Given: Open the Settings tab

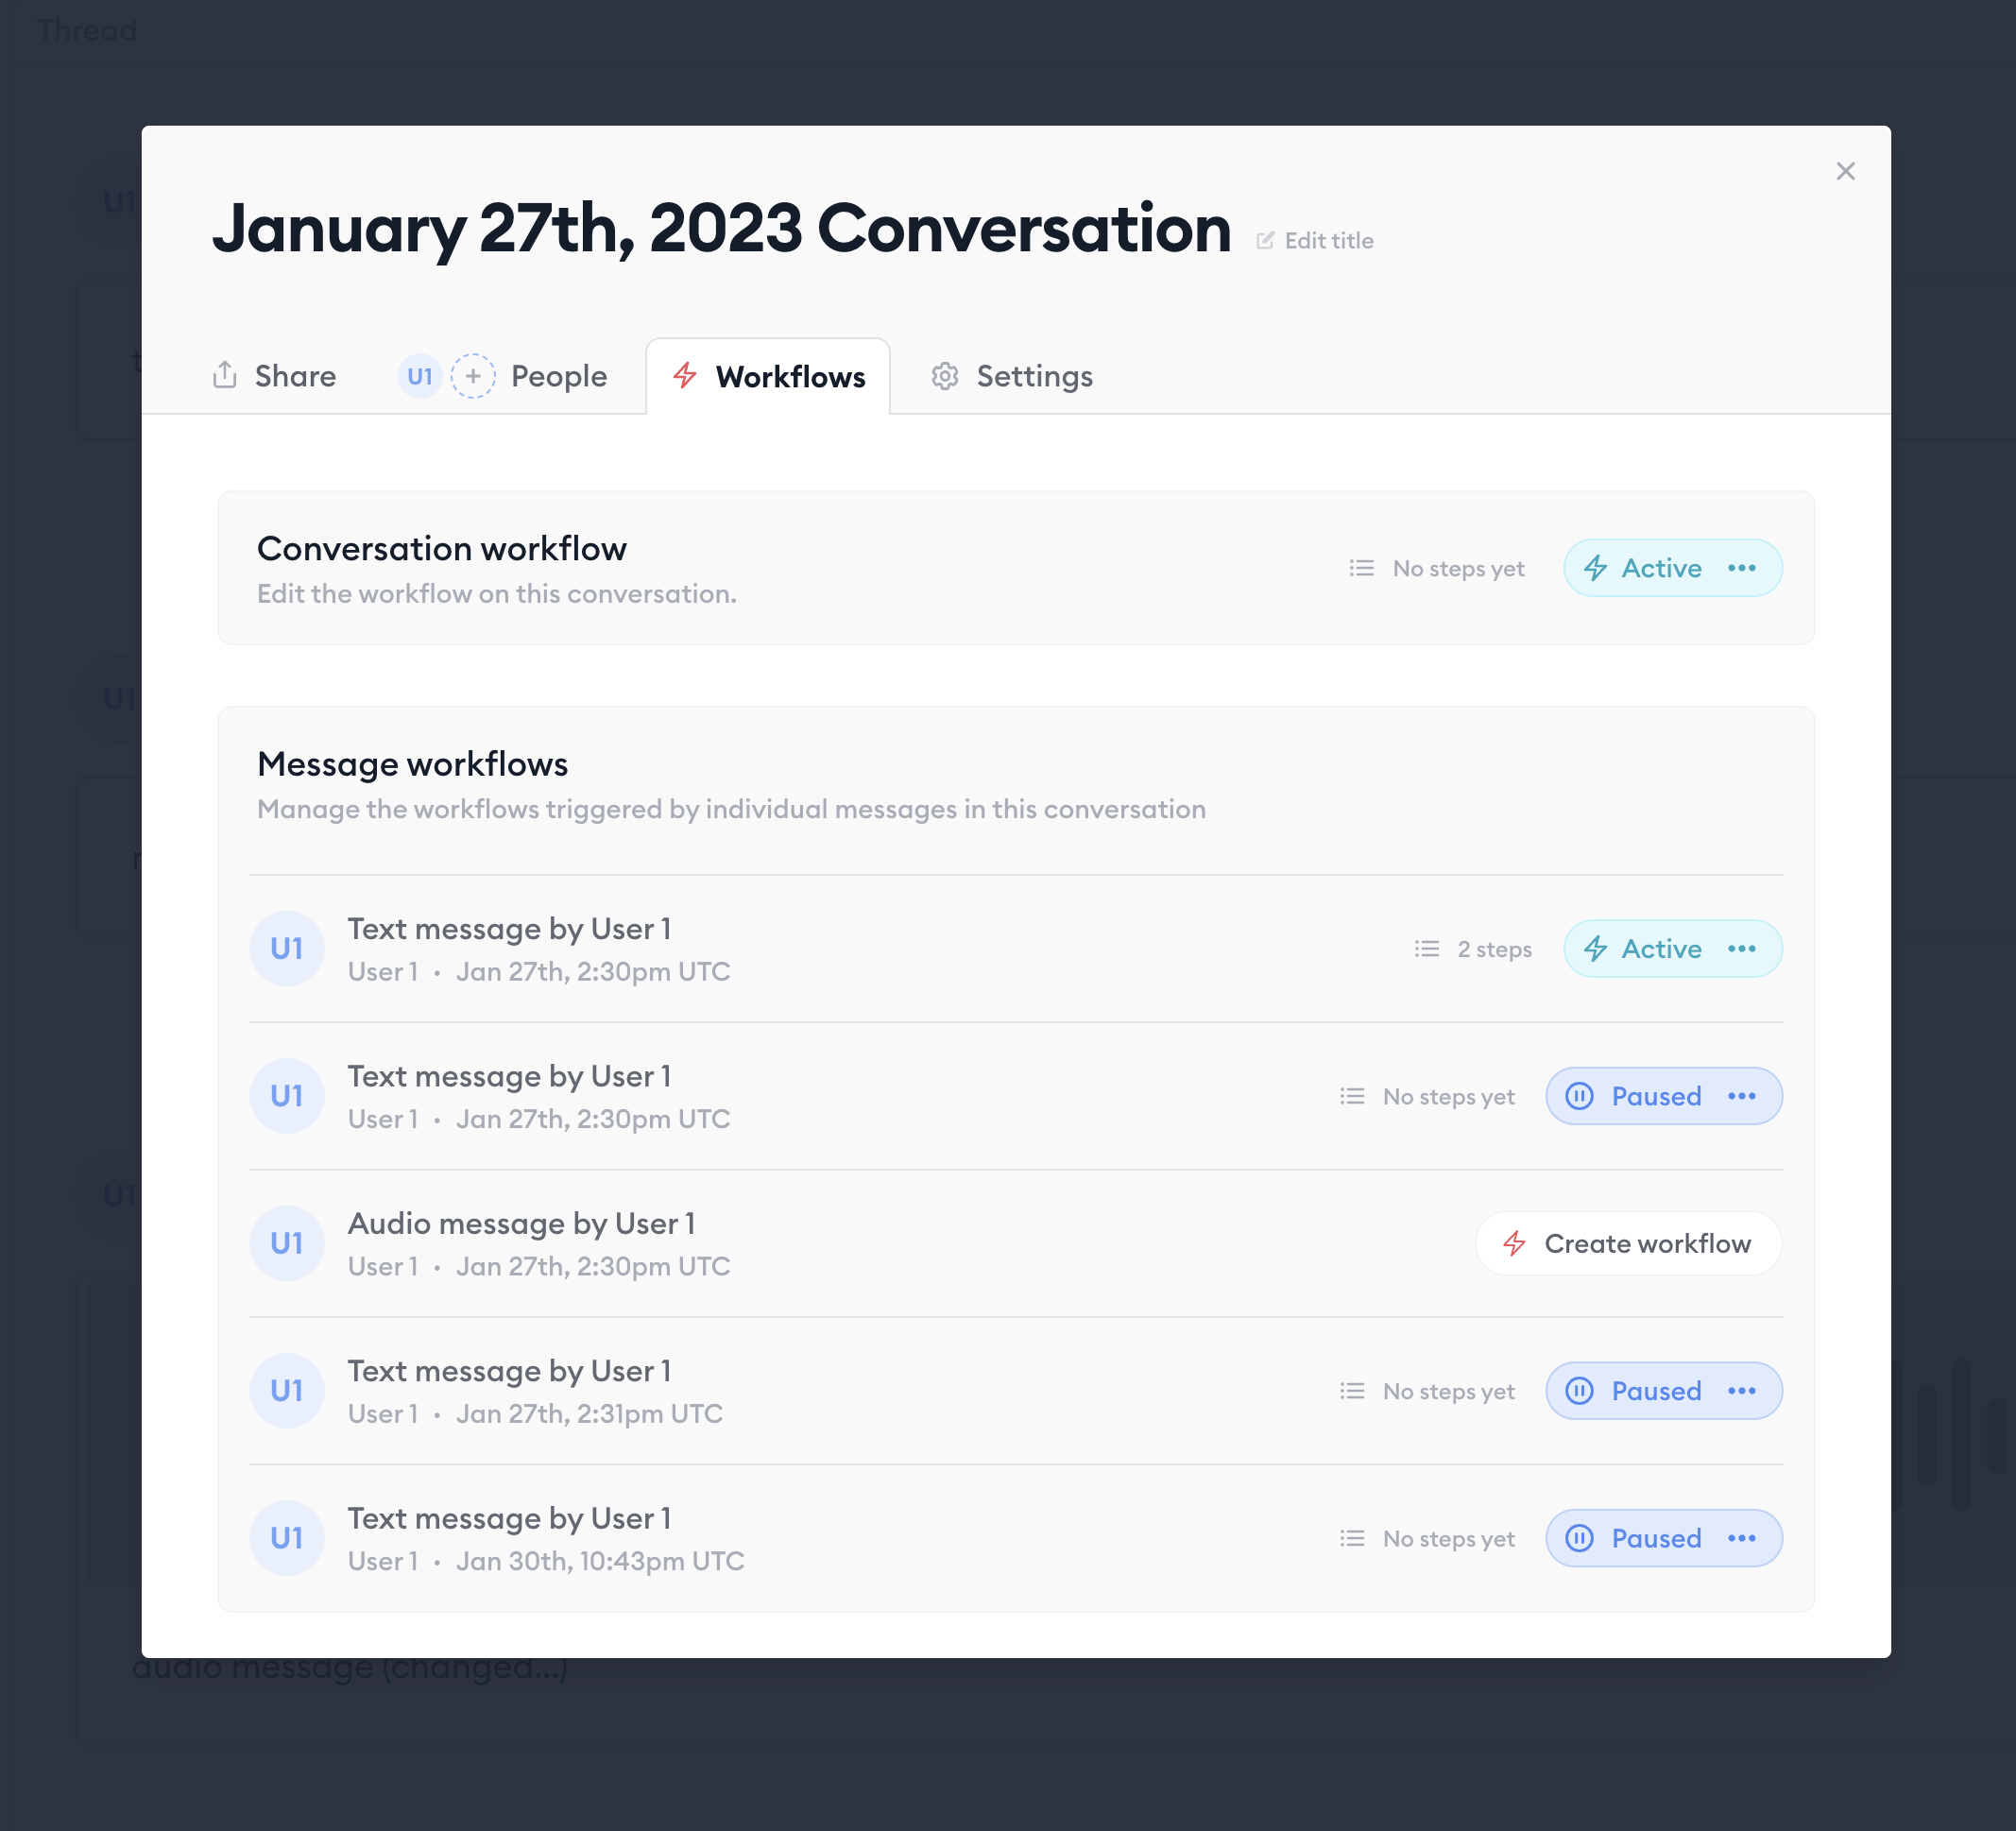Looking at the screenshot, I should (1012, 376).
